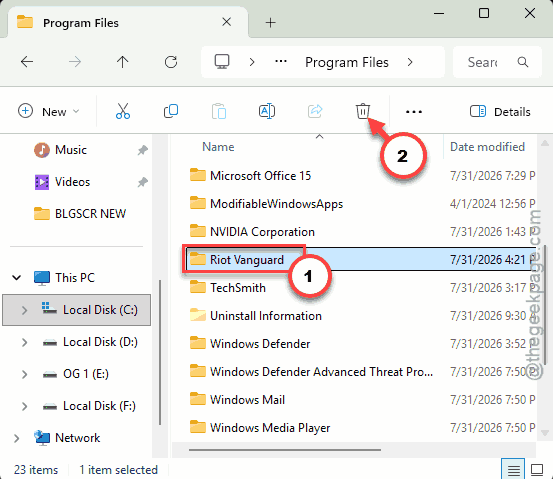Screen dimensions: 553x479
Task: Select the Windows Media Player folder
Action: pos(270,428)
